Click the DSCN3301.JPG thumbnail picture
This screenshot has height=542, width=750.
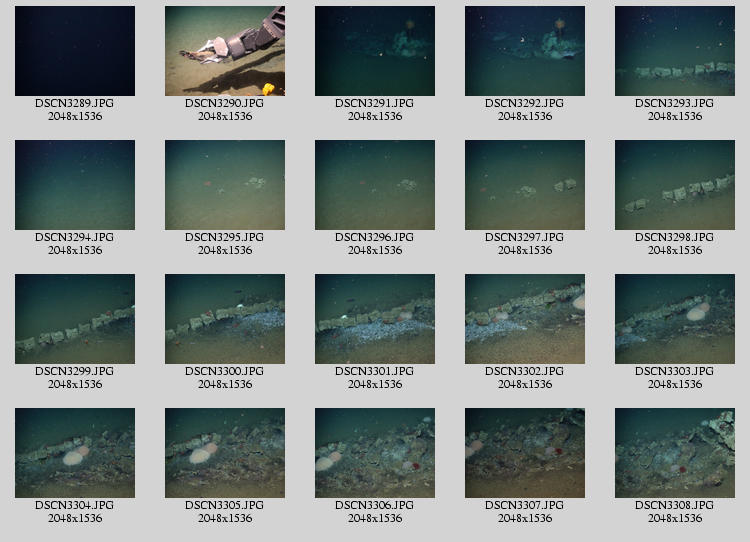[375, 319]
